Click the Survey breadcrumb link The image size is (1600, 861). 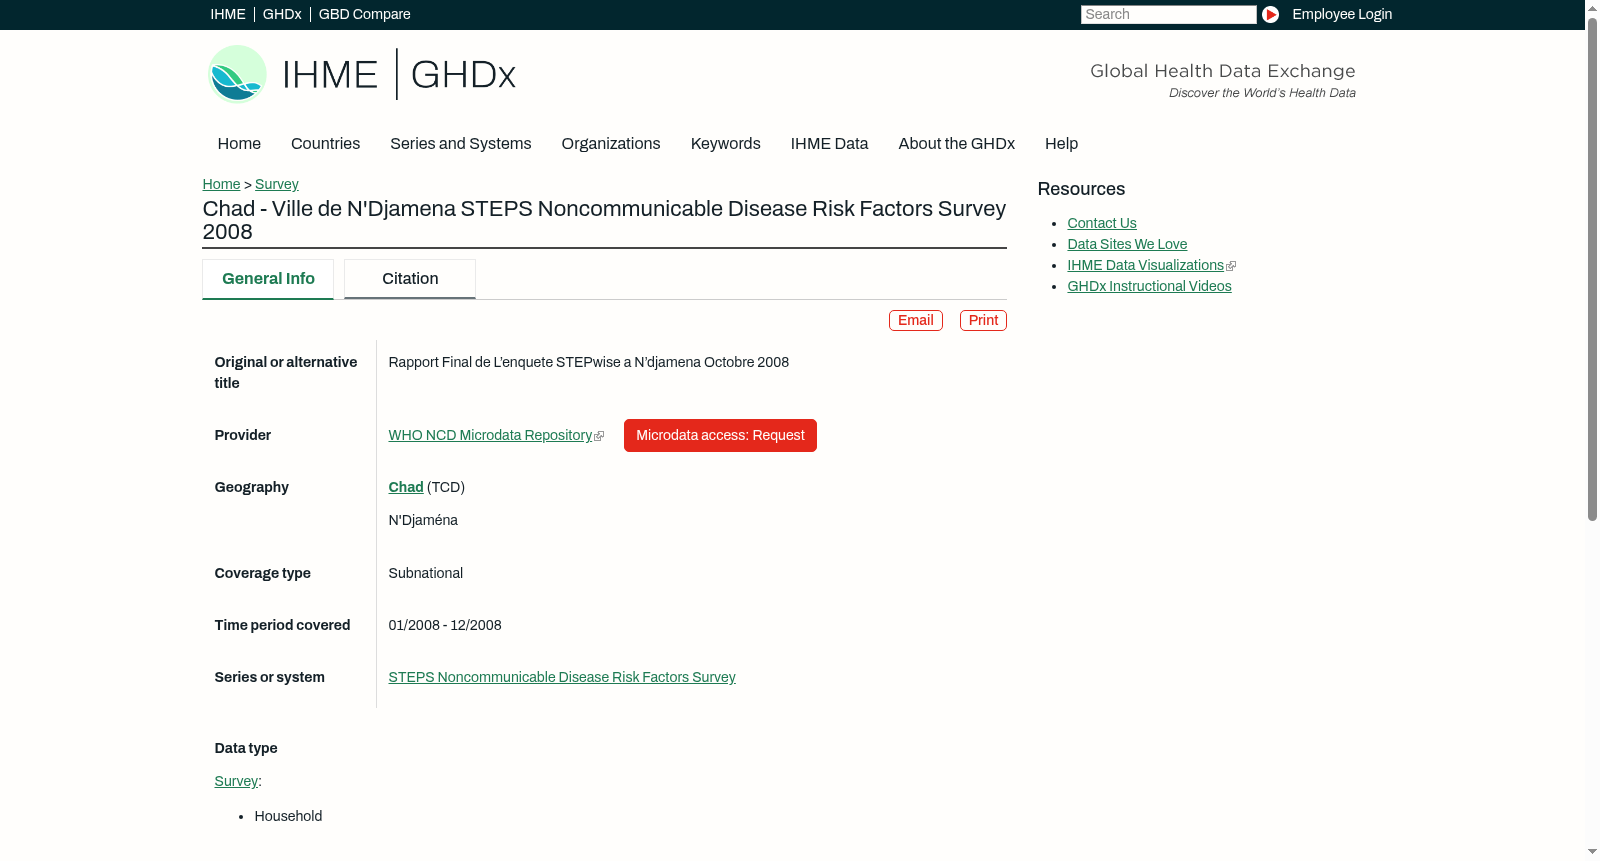pyautogui.click(x=277, y=184)
